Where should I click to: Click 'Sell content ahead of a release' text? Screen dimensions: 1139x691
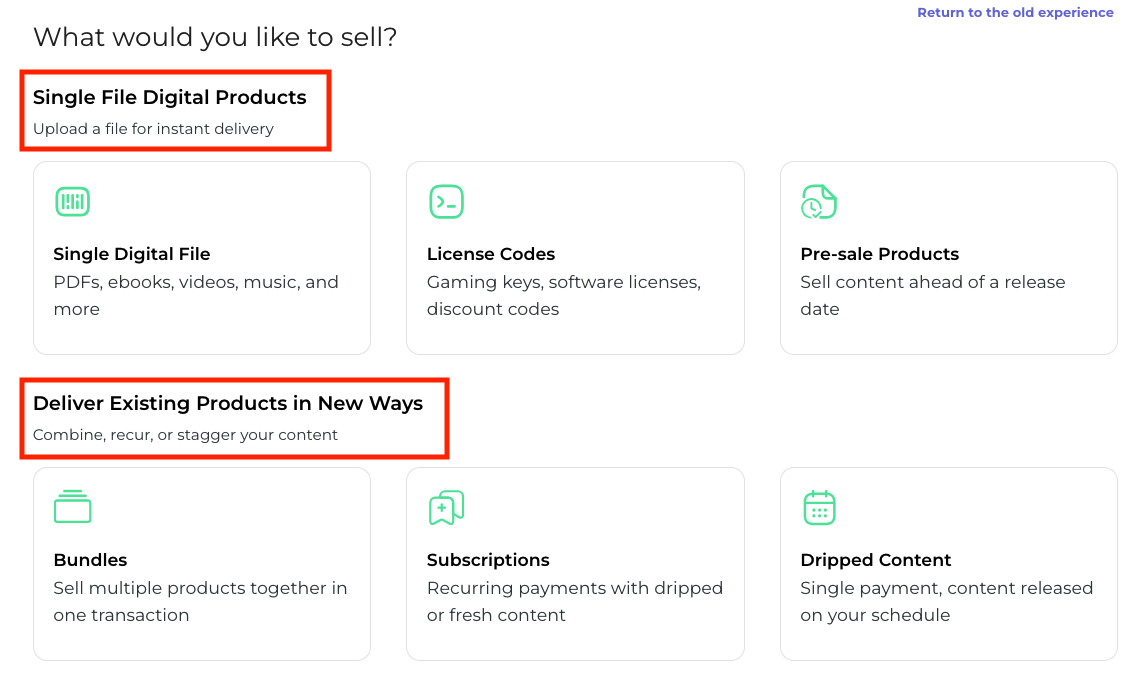tap(932, 282)
